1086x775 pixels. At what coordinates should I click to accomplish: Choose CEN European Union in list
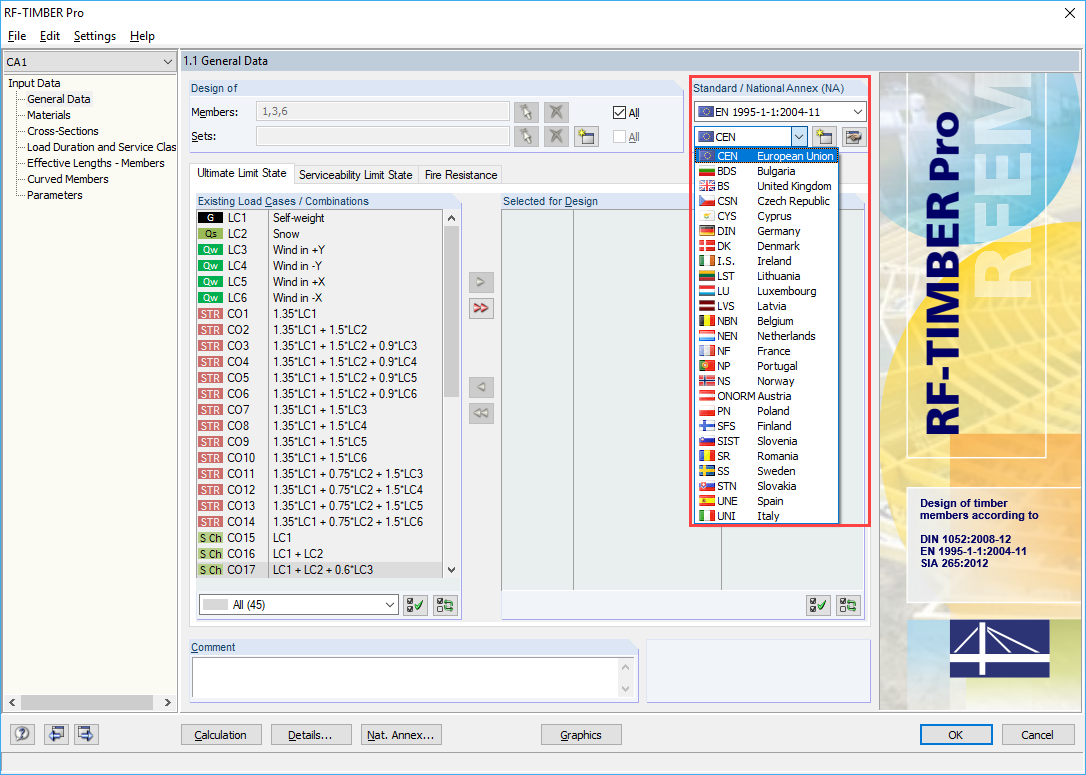(767, 157)
